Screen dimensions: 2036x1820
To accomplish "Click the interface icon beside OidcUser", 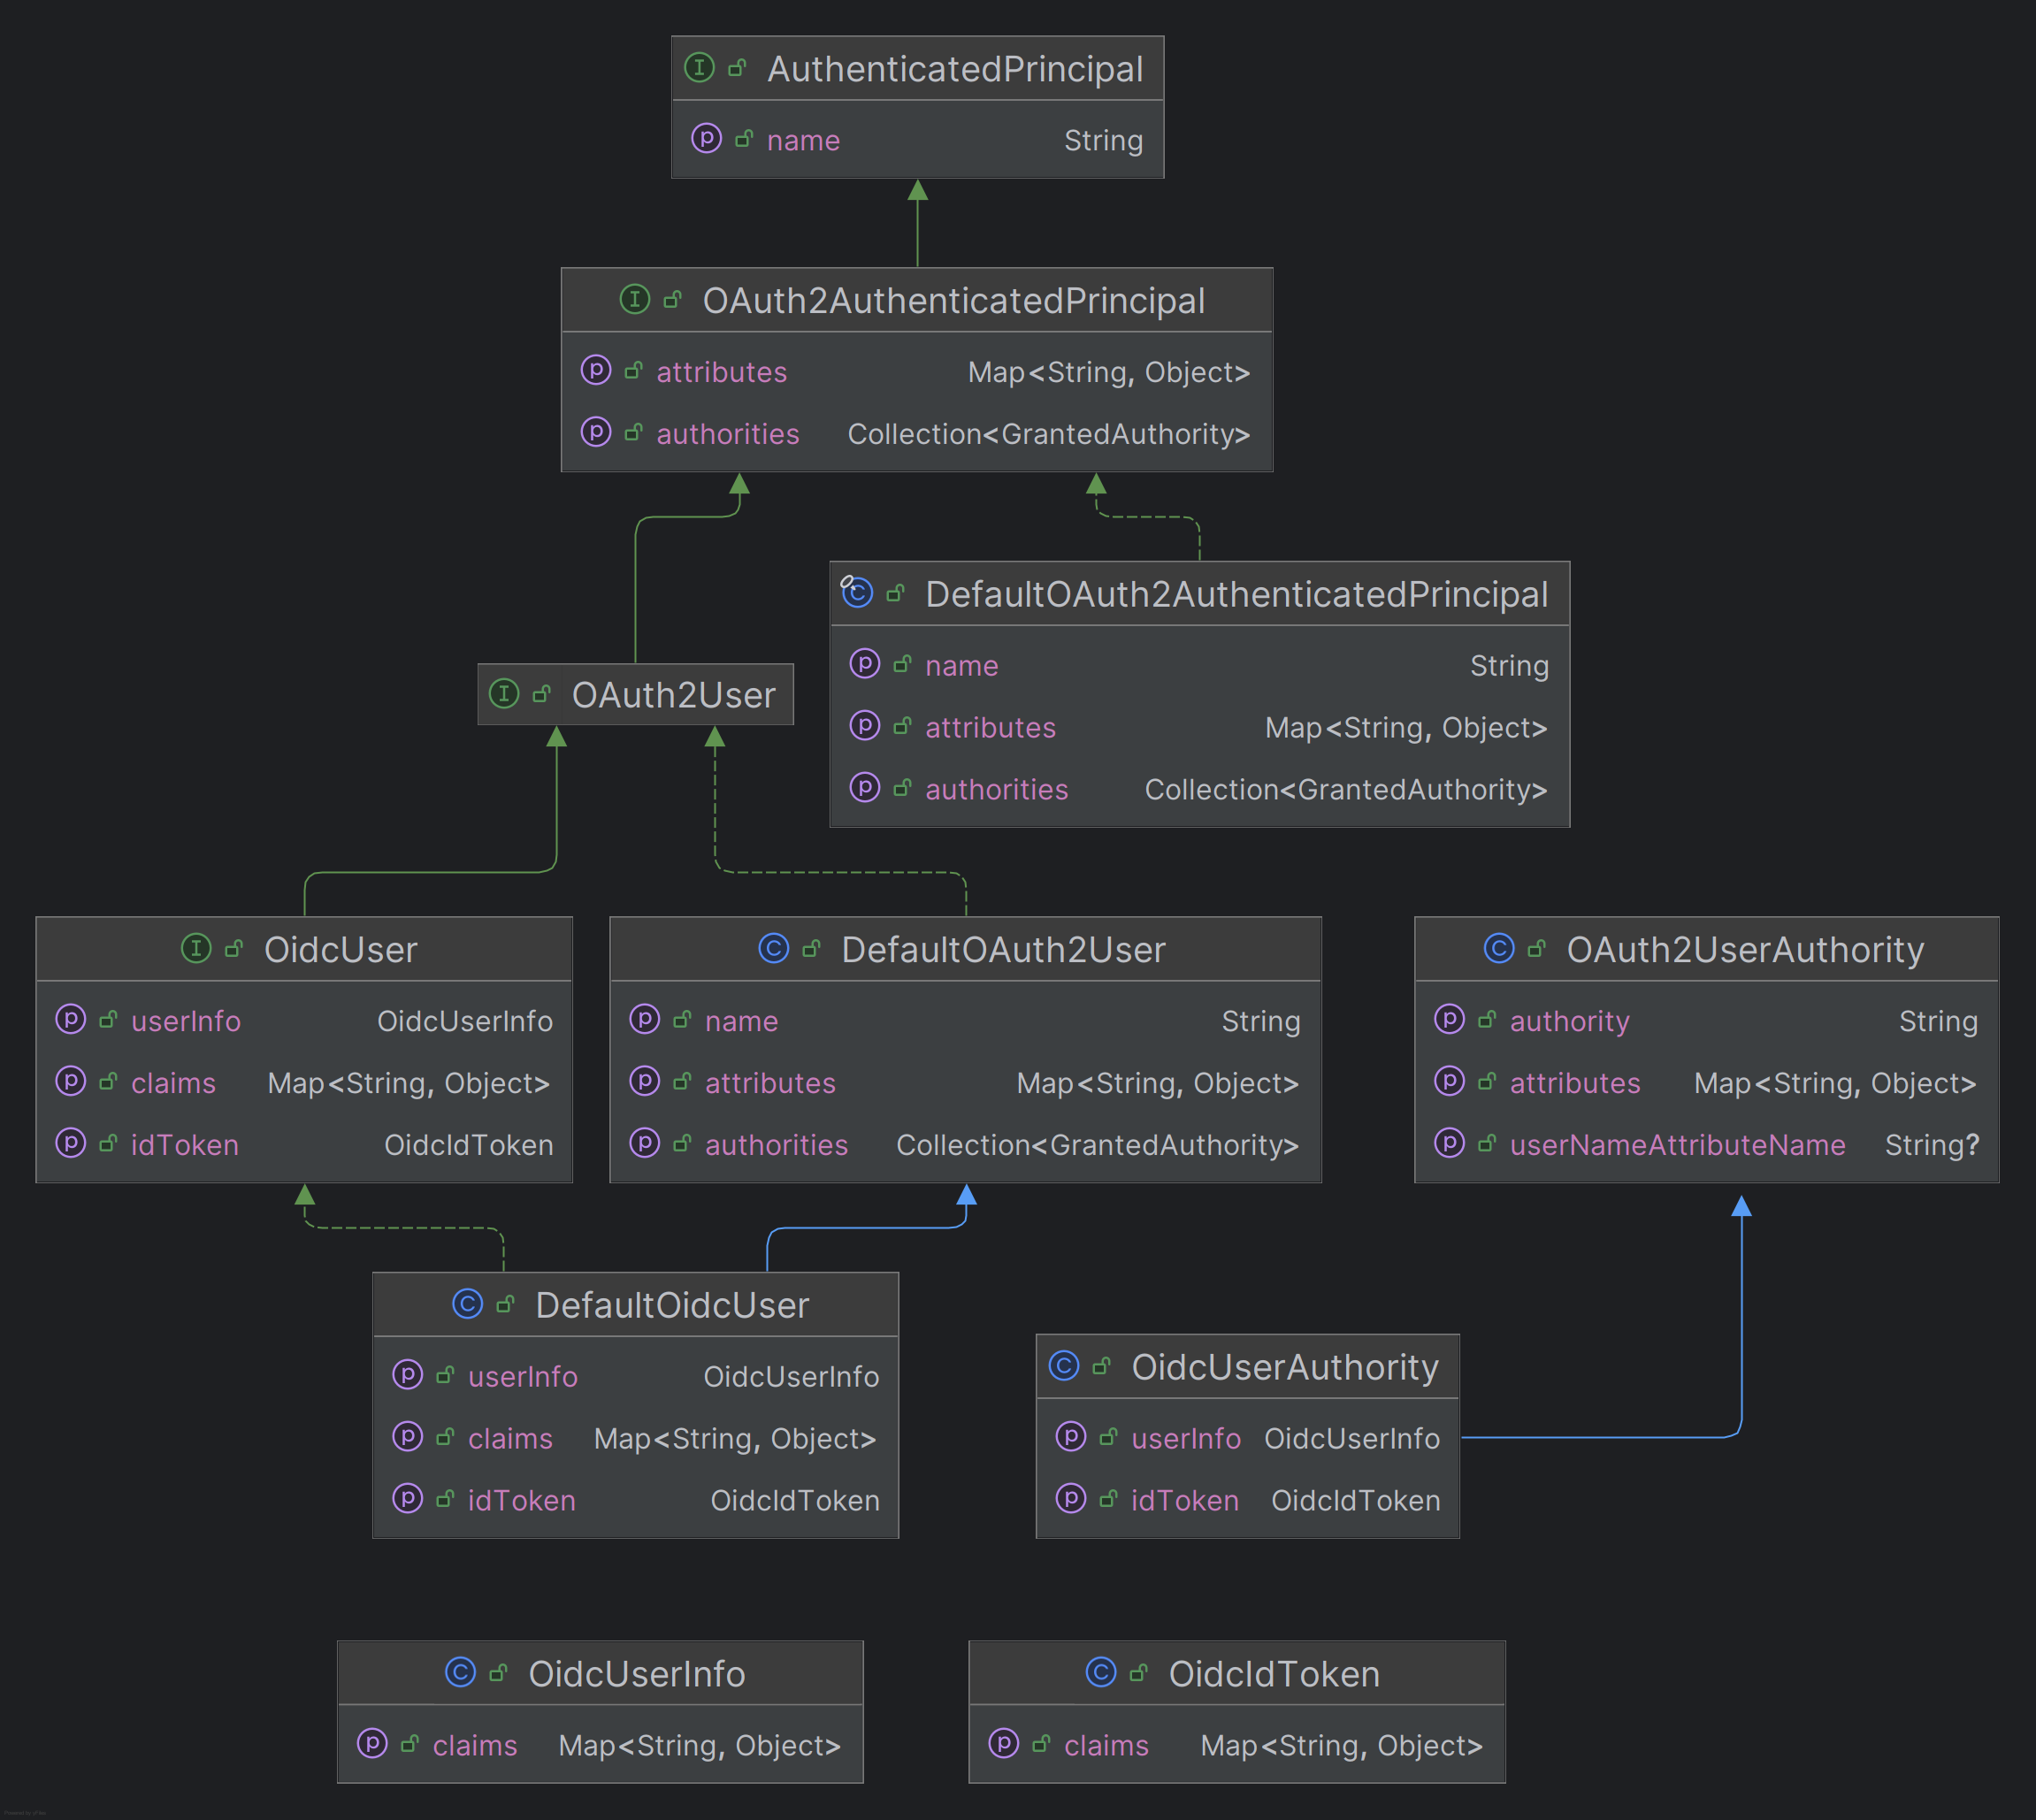I will [196, 948].
